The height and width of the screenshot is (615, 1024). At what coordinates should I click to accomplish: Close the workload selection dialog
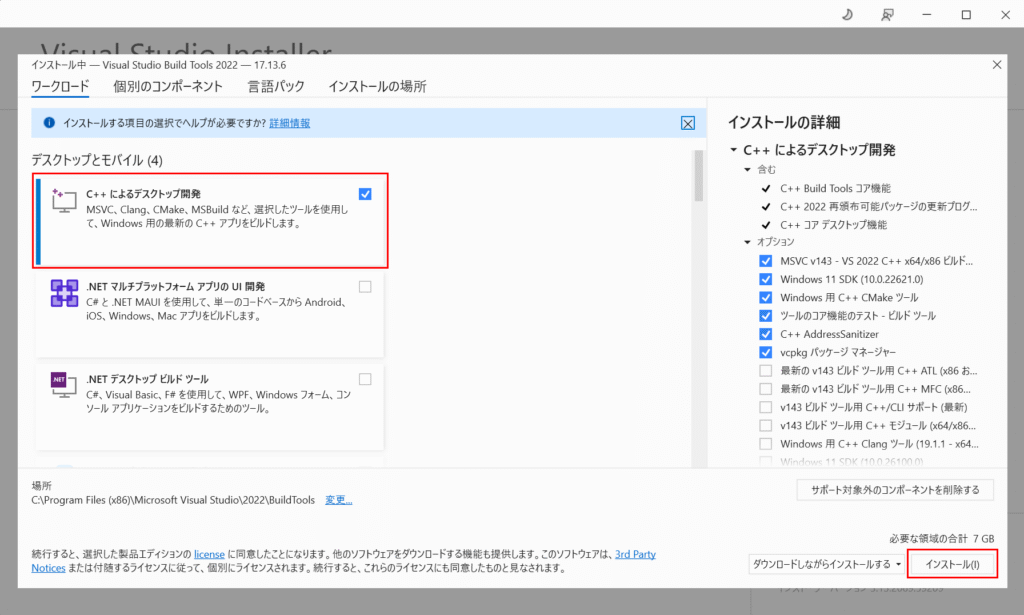(997, 65)
